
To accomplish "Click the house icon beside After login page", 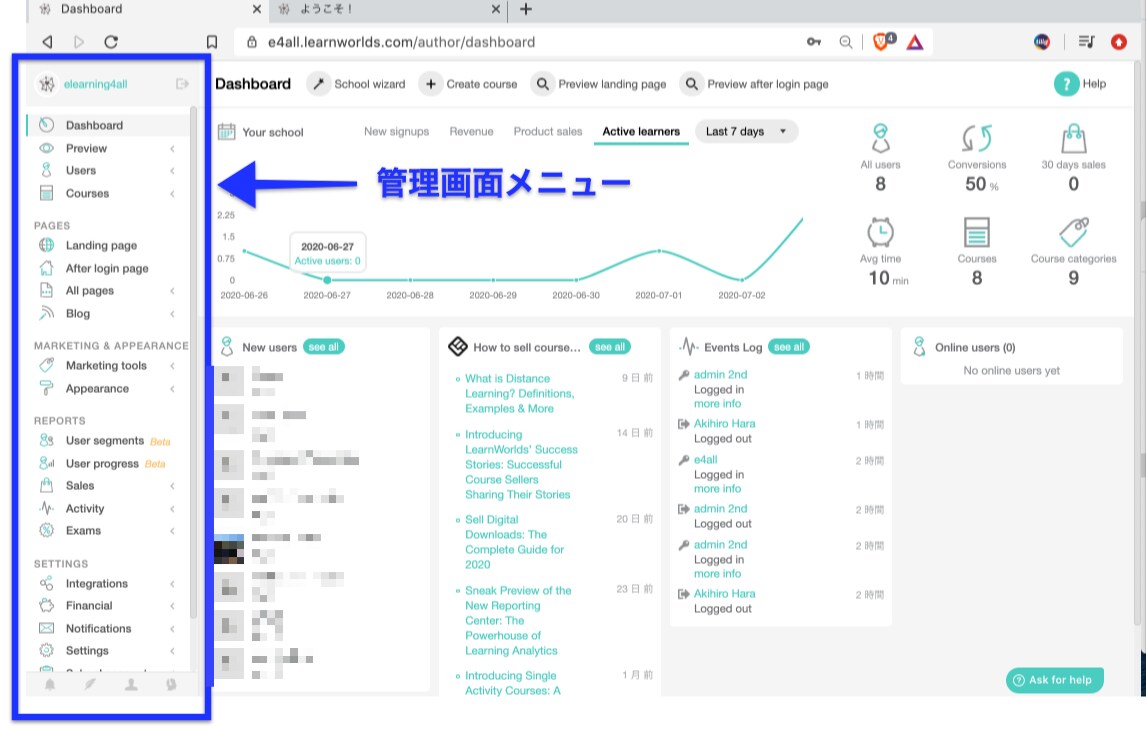I will pos(46,267).
